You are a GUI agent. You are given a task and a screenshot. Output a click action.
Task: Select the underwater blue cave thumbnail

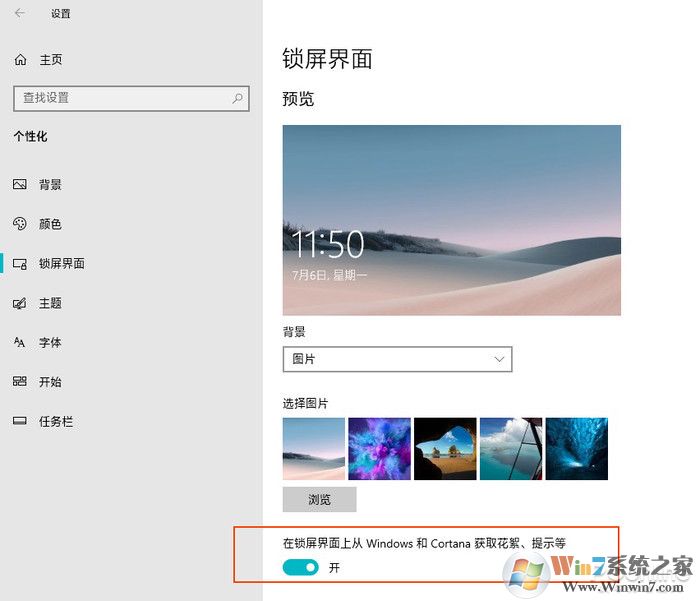[x=577, y=449]
